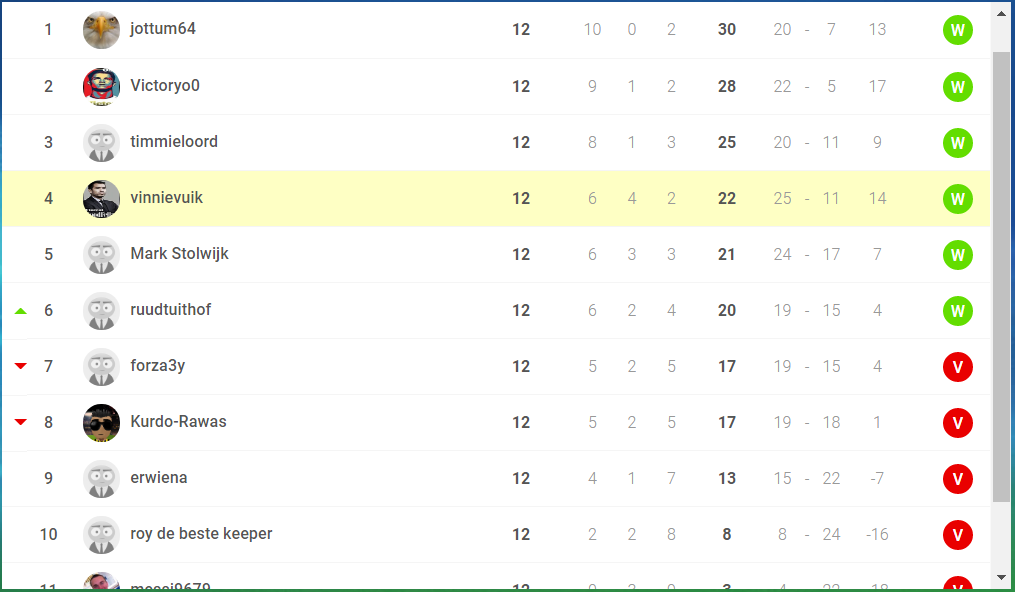The height and width of the screenshot is (592, 1015).
Task: Click the red V badge for forza3y
Action: pyautogui.click(x=957, y=367)
